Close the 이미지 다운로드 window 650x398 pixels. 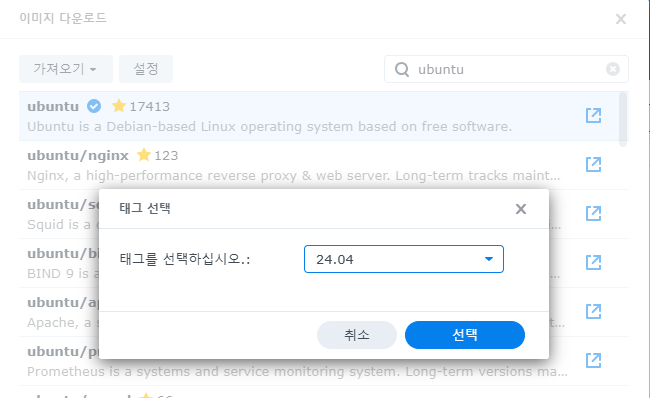pyautogui.click(x=621, y=19)
